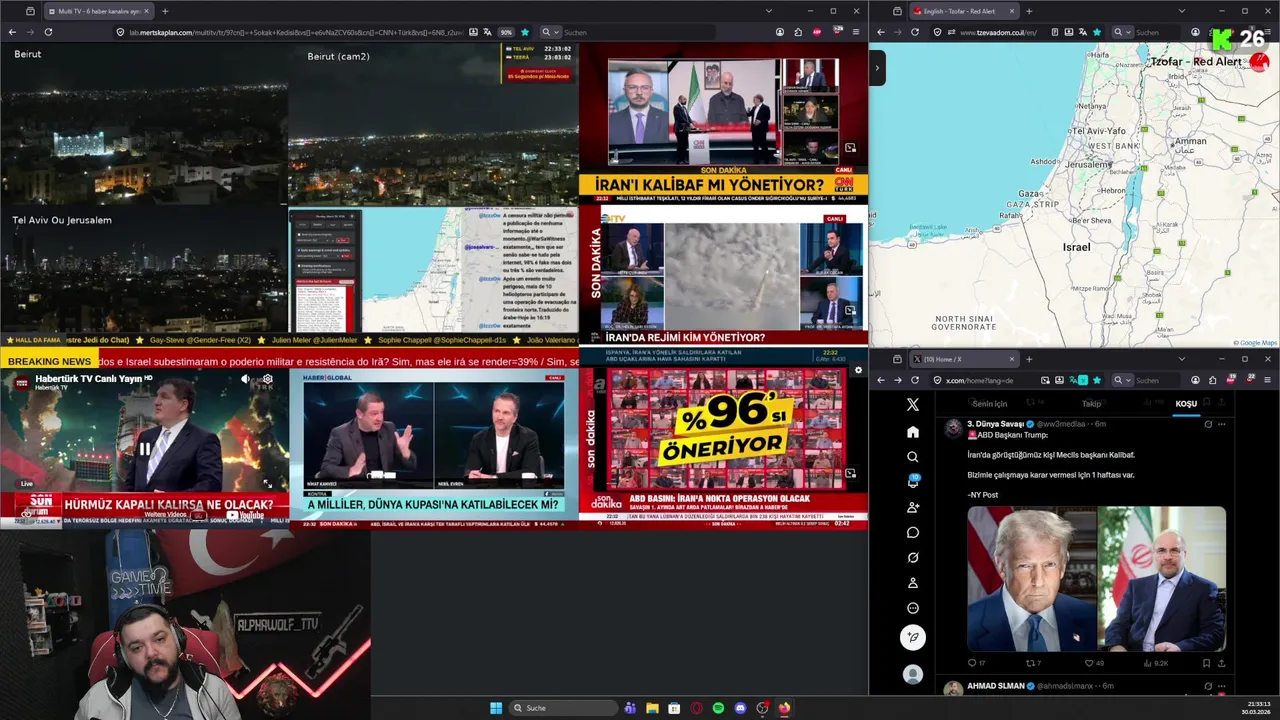Switch to Senin için timeline tab

[990, 404]
